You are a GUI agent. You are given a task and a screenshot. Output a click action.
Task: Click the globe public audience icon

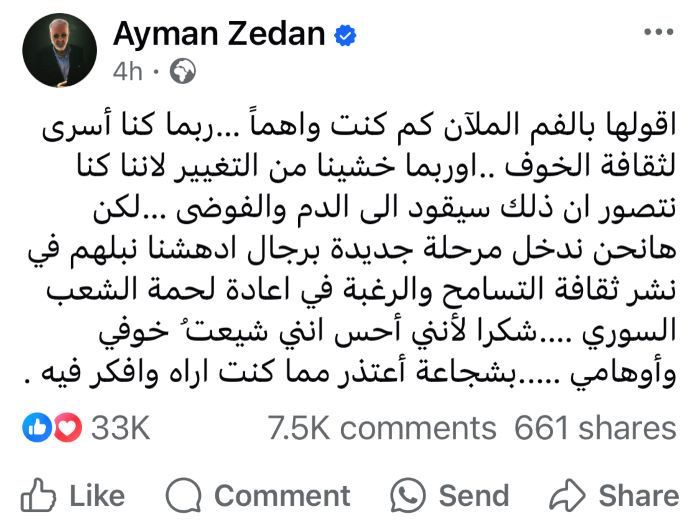[x=183, y=71]
